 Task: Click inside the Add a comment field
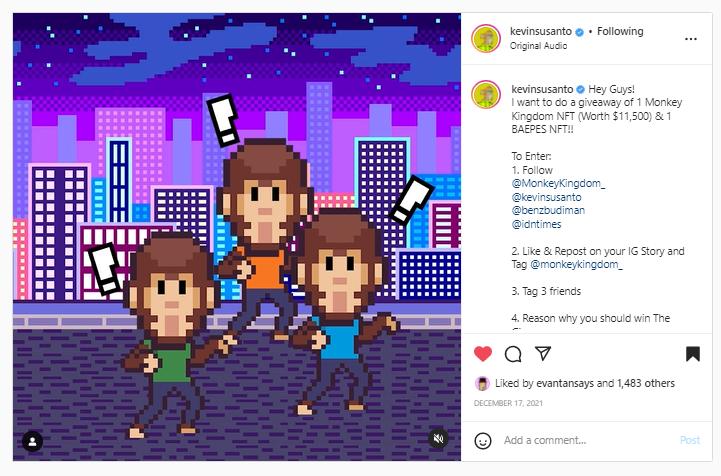pyautogui.click(x=589, y=440)
